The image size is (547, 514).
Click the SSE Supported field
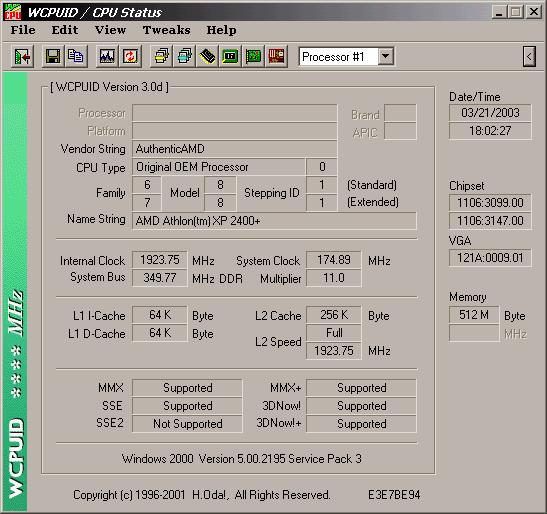(187, 406)
